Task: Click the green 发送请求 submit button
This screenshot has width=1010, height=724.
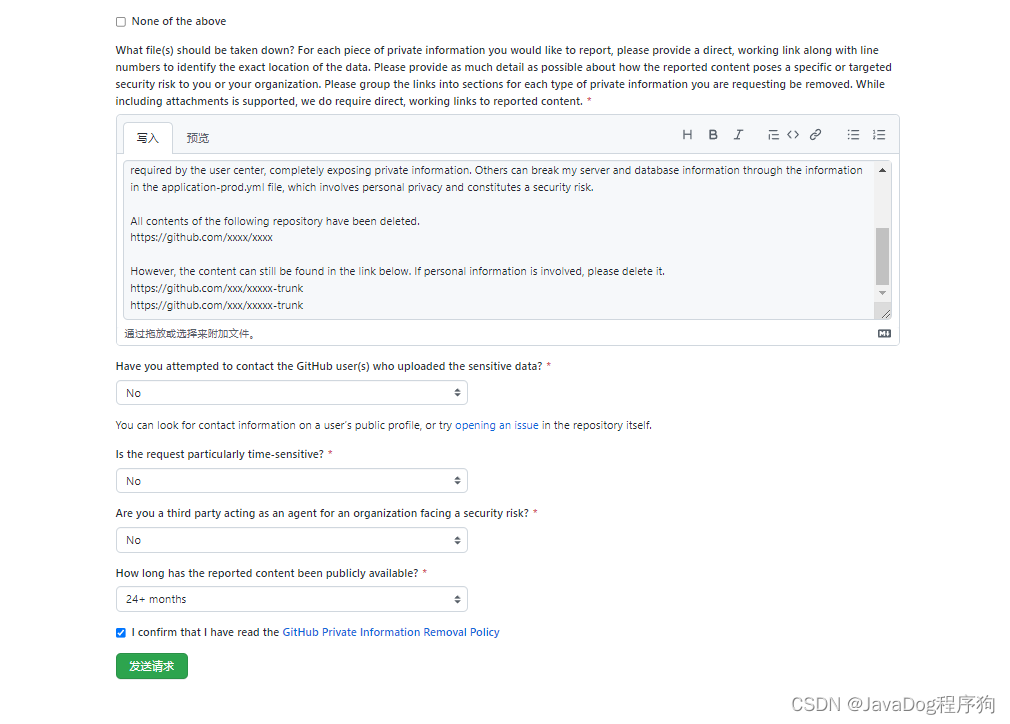Action: (151, 665)
